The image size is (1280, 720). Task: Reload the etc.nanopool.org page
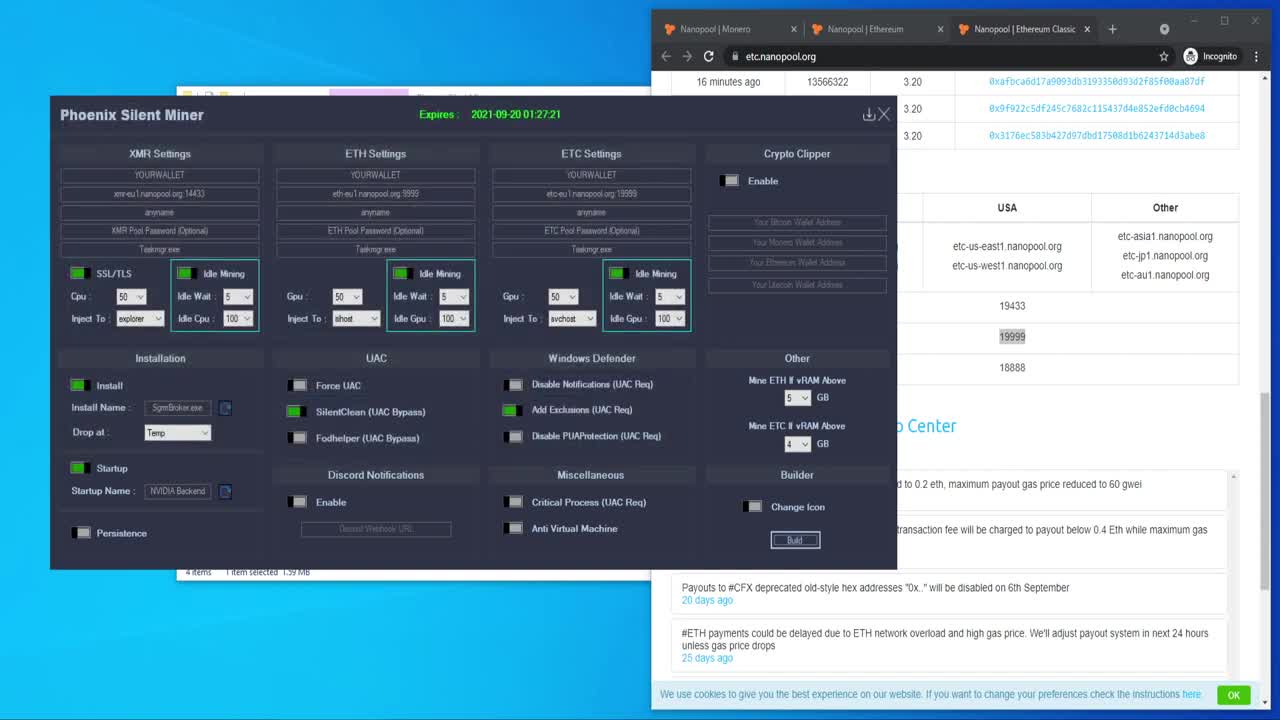click(x=709, y=57)
